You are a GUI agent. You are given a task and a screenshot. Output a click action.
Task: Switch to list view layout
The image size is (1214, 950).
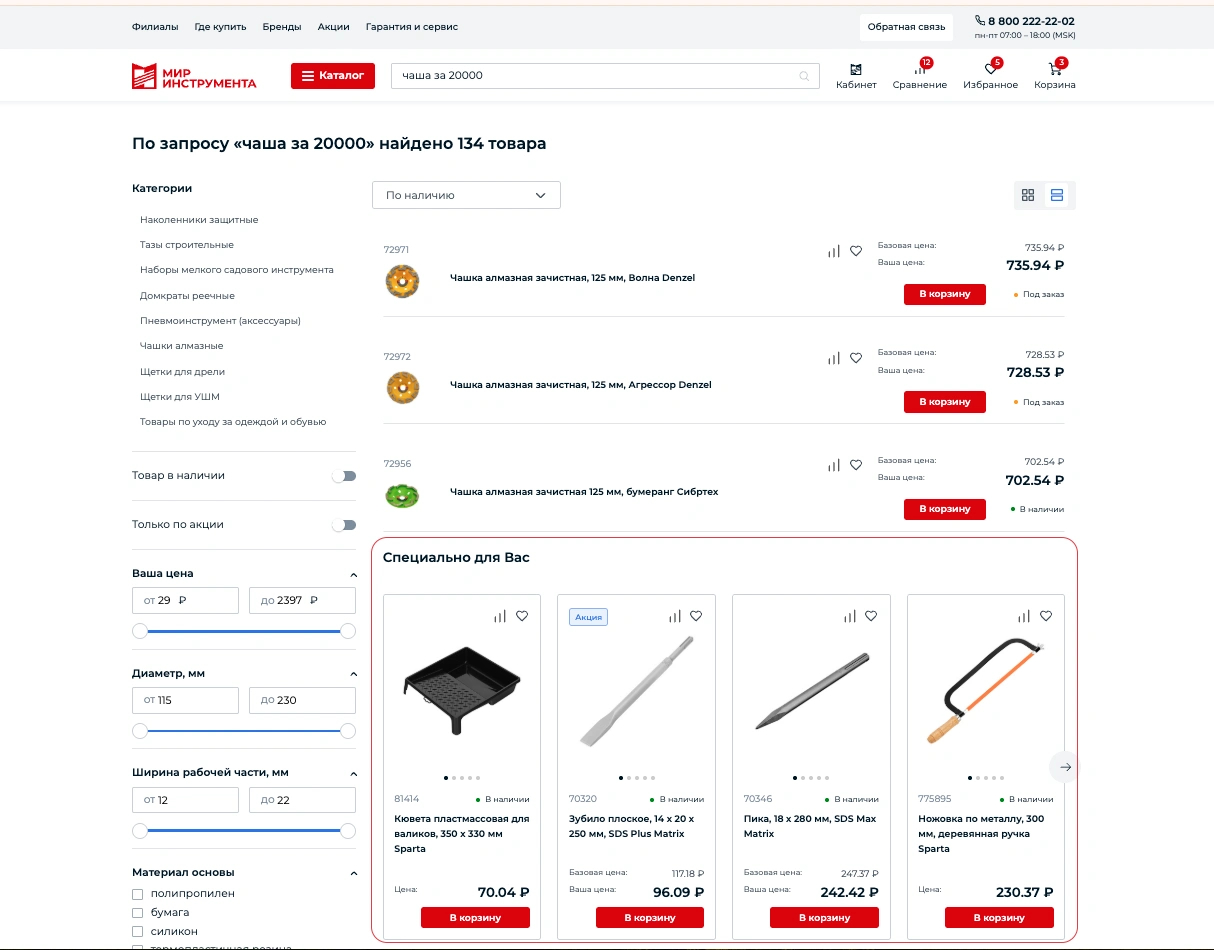pos(1057,195)
